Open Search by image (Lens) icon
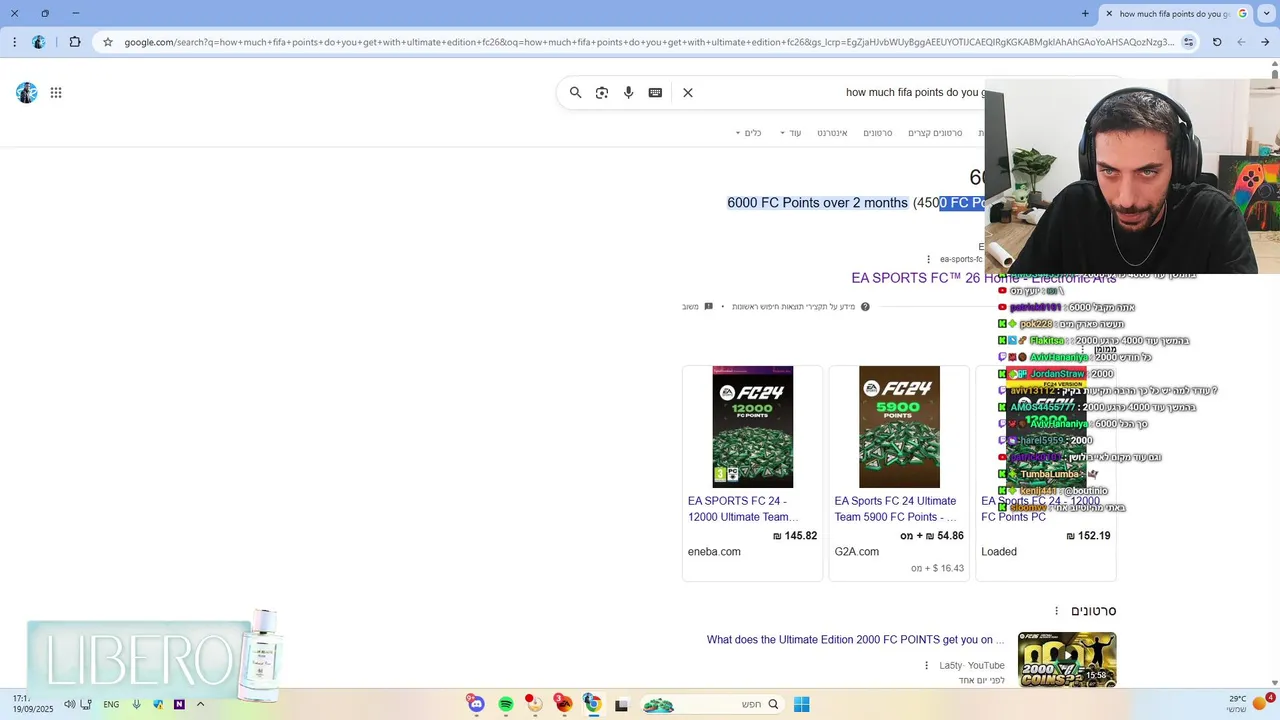Viewport: 1280px width, 720px height. 602,92
